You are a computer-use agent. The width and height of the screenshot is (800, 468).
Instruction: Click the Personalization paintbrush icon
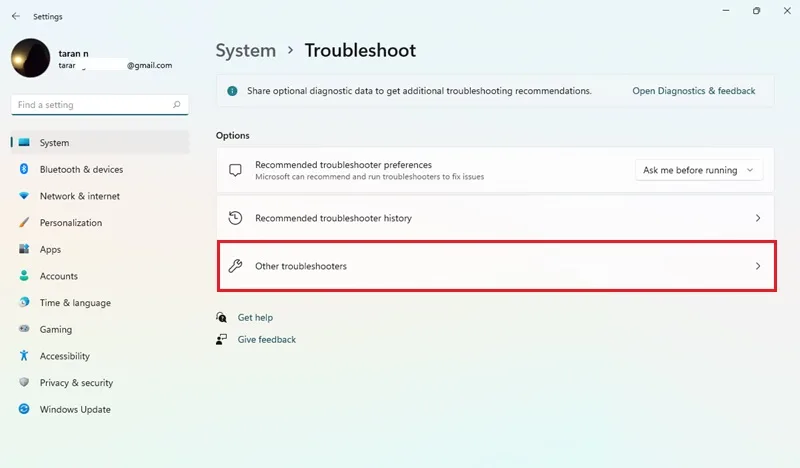[x=24, y=222]
